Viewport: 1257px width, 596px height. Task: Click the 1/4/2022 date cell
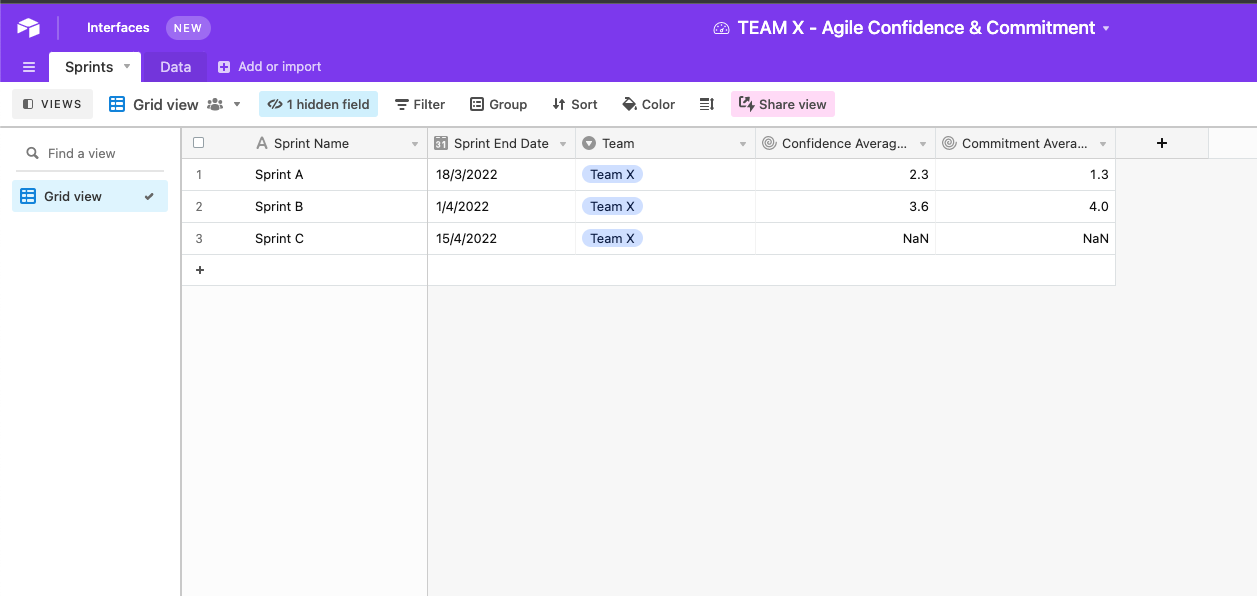[501, 206]
